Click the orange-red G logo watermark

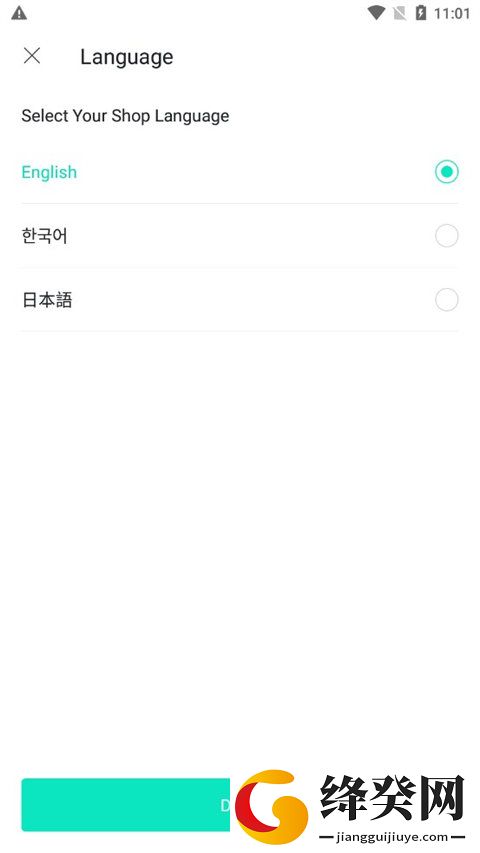pyautogui.click(x=271, y=806)
